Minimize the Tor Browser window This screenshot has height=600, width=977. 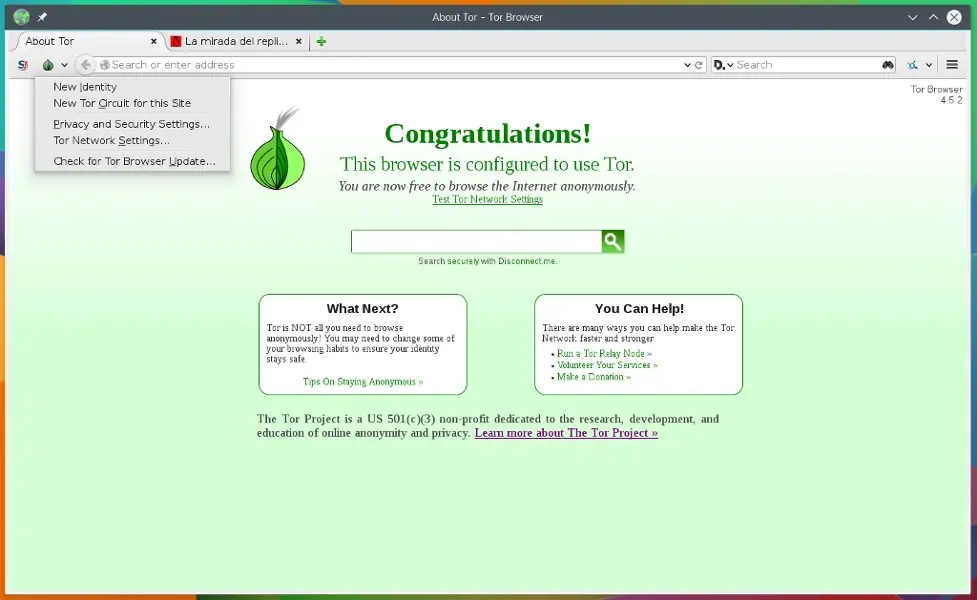coord(913,17)
